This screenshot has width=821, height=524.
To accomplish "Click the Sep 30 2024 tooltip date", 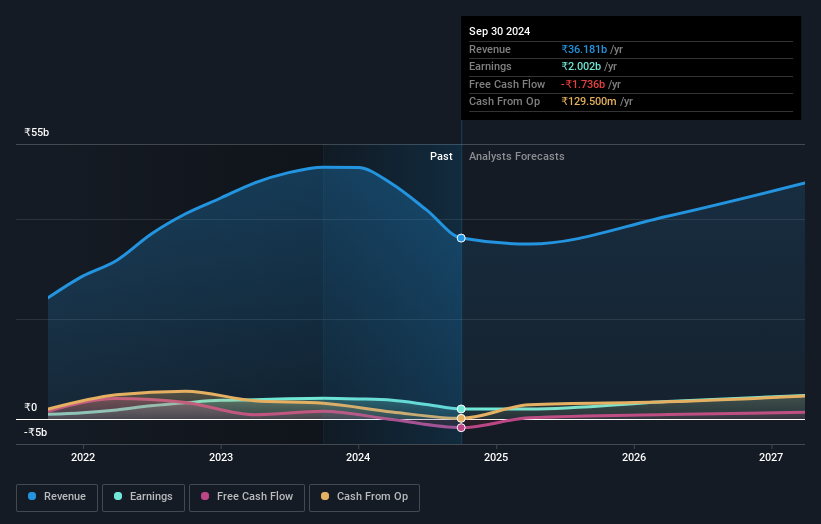I will point(499,31).
